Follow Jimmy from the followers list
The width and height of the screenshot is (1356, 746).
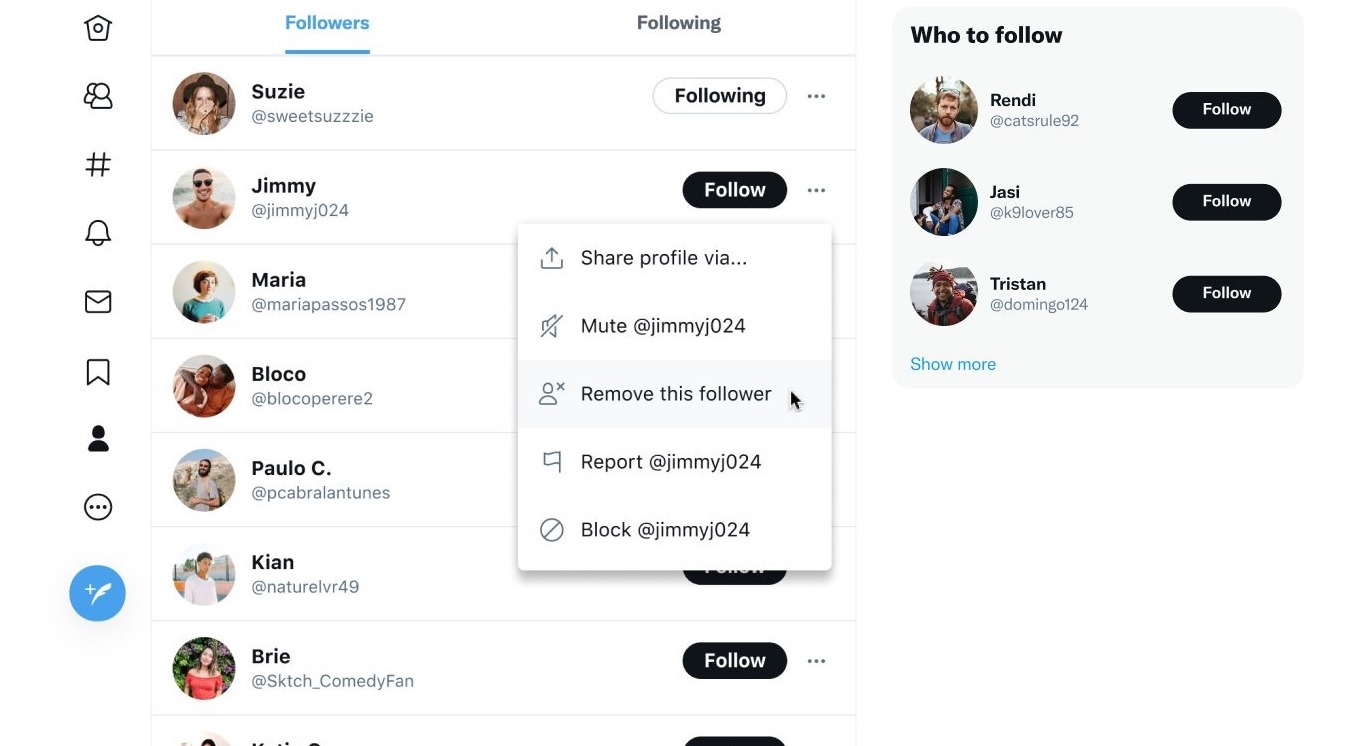pyautogui.click(x=735, y=190)
